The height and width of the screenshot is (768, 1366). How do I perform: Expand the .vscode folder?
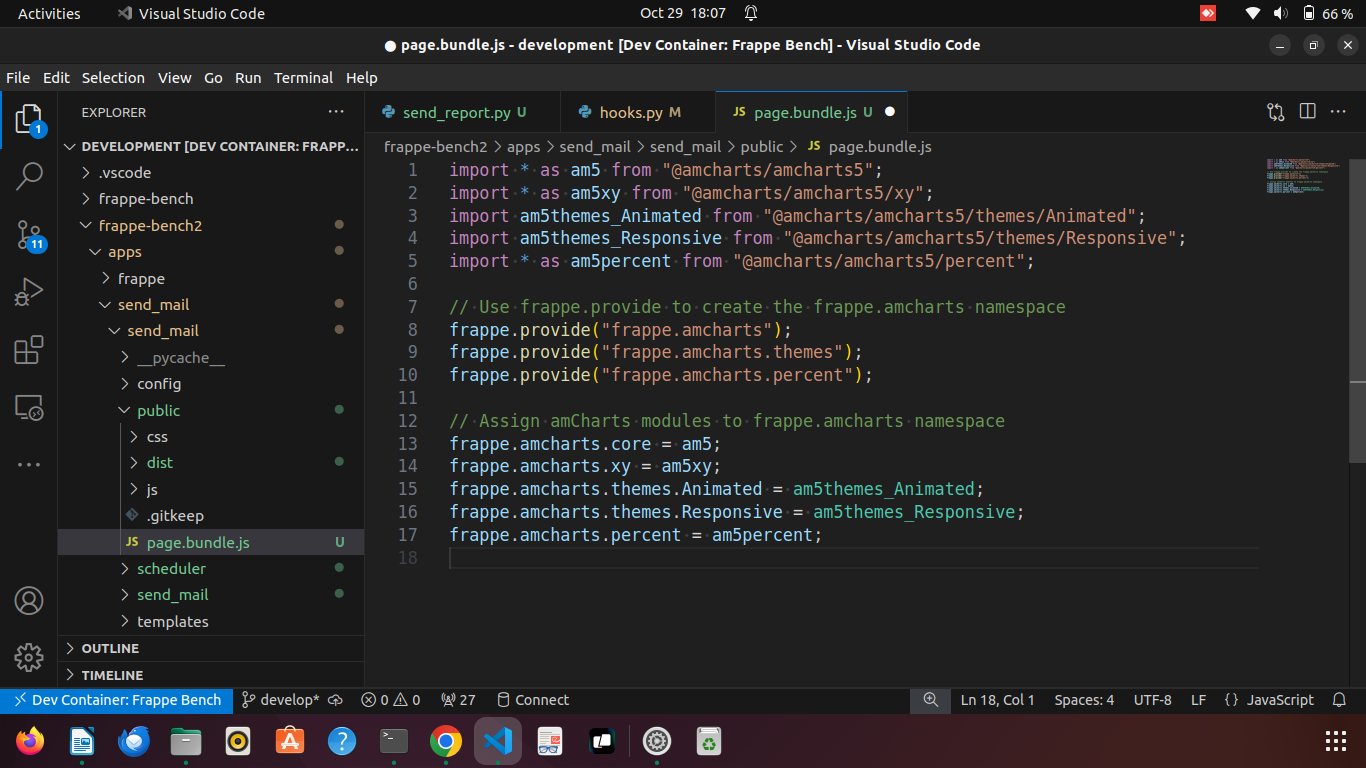211,172
